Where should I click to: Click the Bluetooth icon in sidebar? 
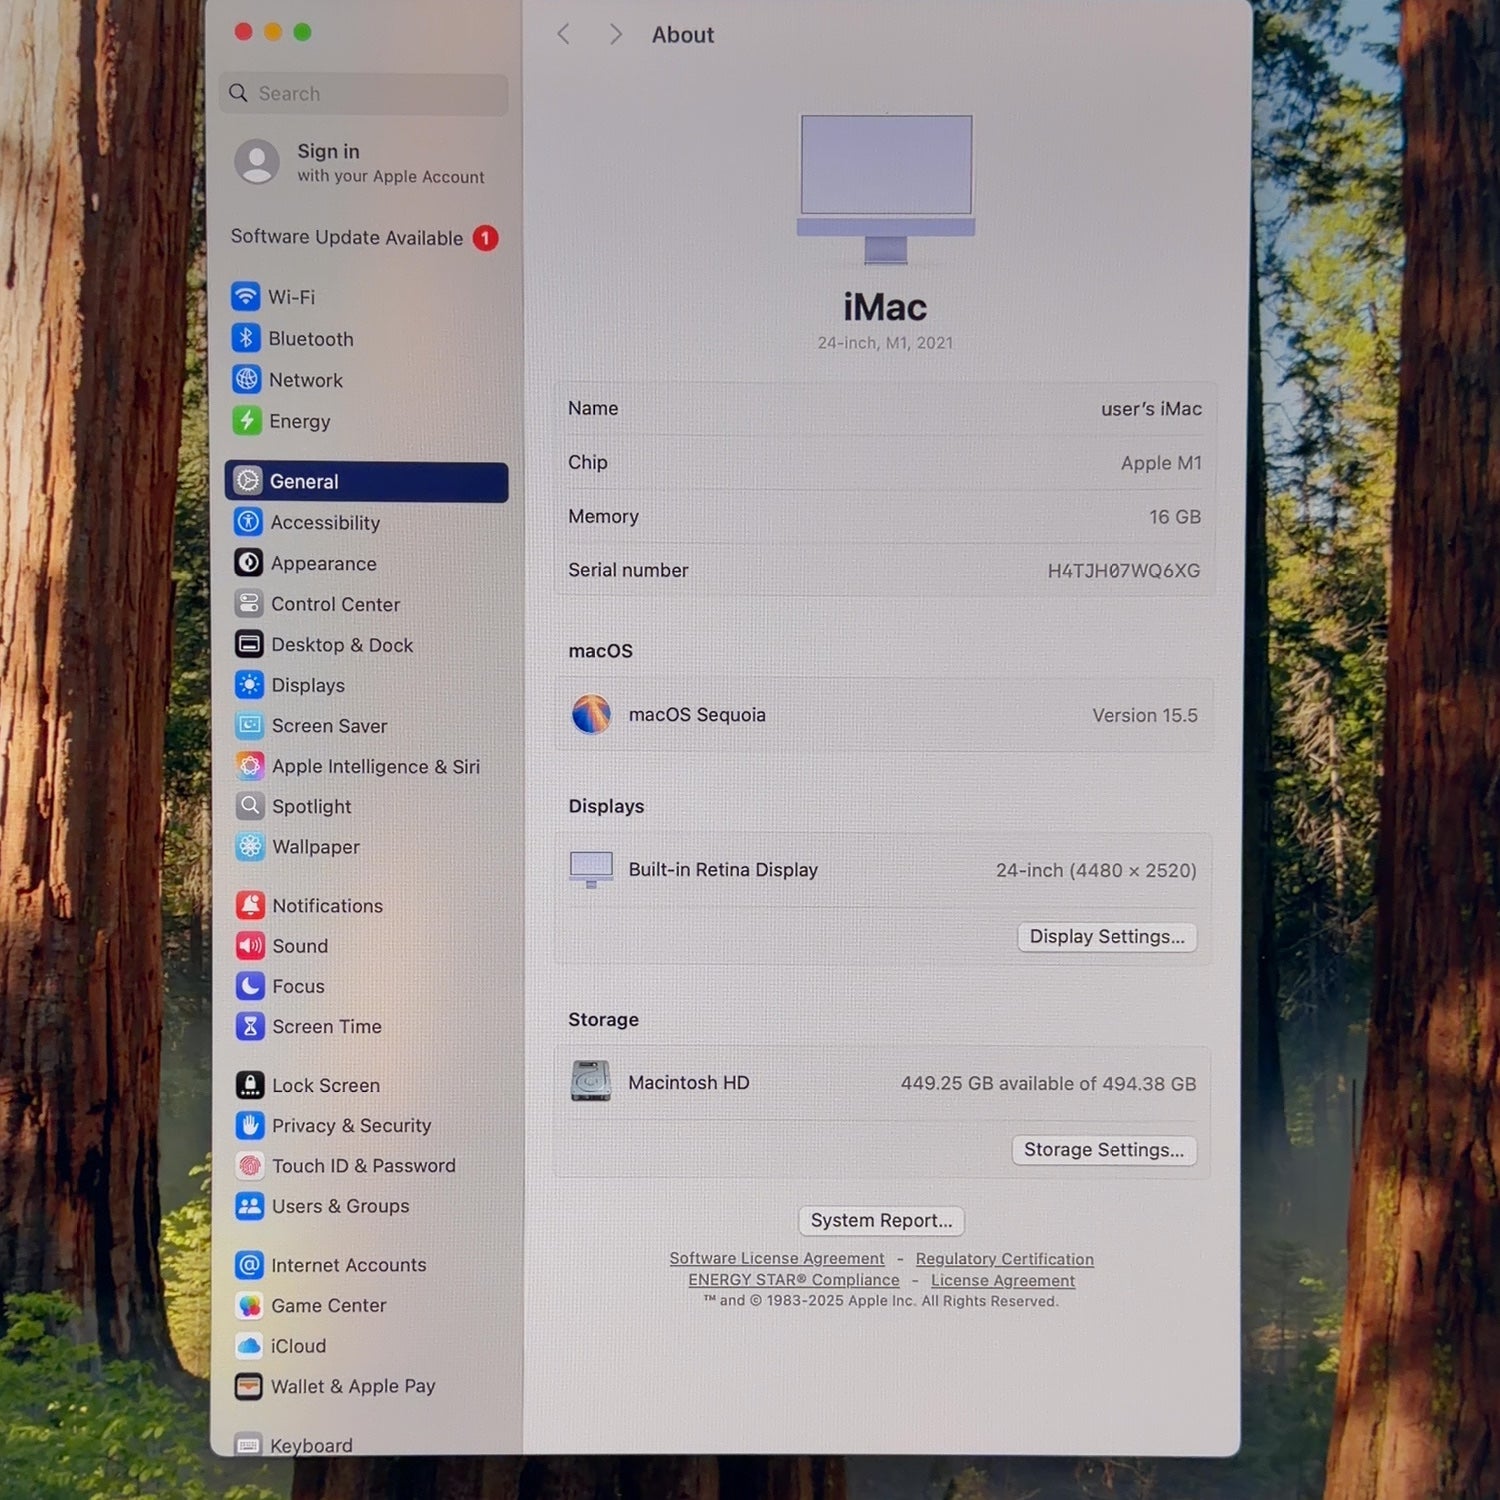click(x=246, y=338)
